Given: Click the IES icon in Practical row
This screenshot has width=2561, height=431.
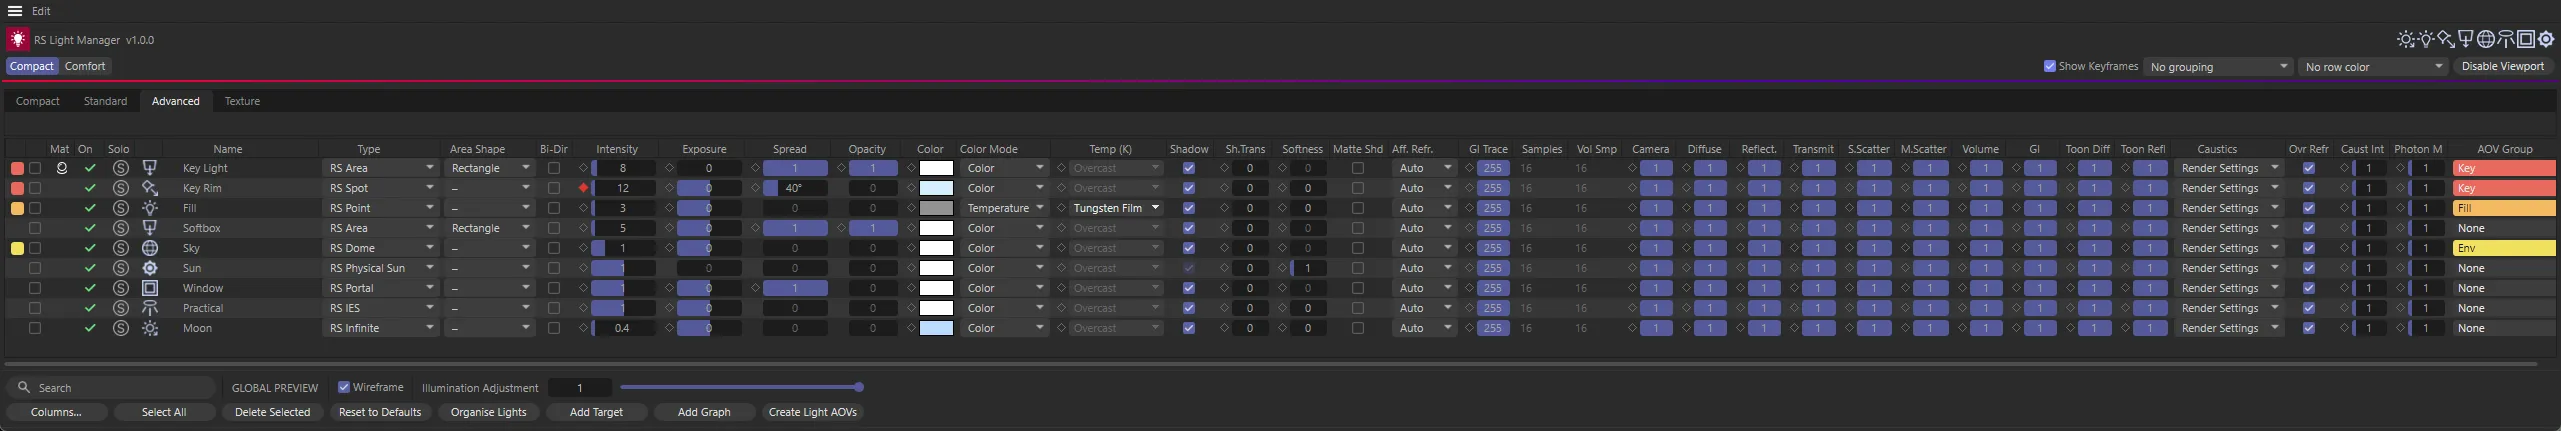Looking at the screenshot, I should tap(150, 308).
